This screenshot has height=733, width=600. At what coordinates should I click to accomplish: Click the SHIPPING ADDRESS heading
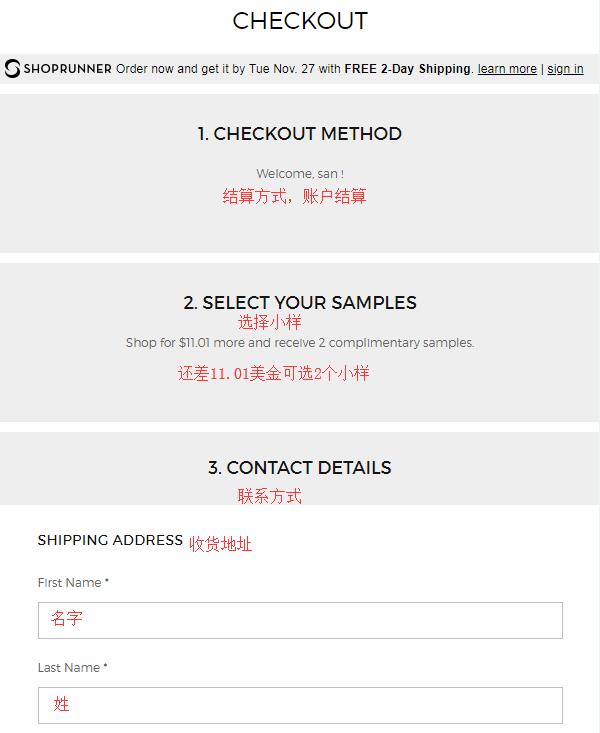tap(110, 540)
